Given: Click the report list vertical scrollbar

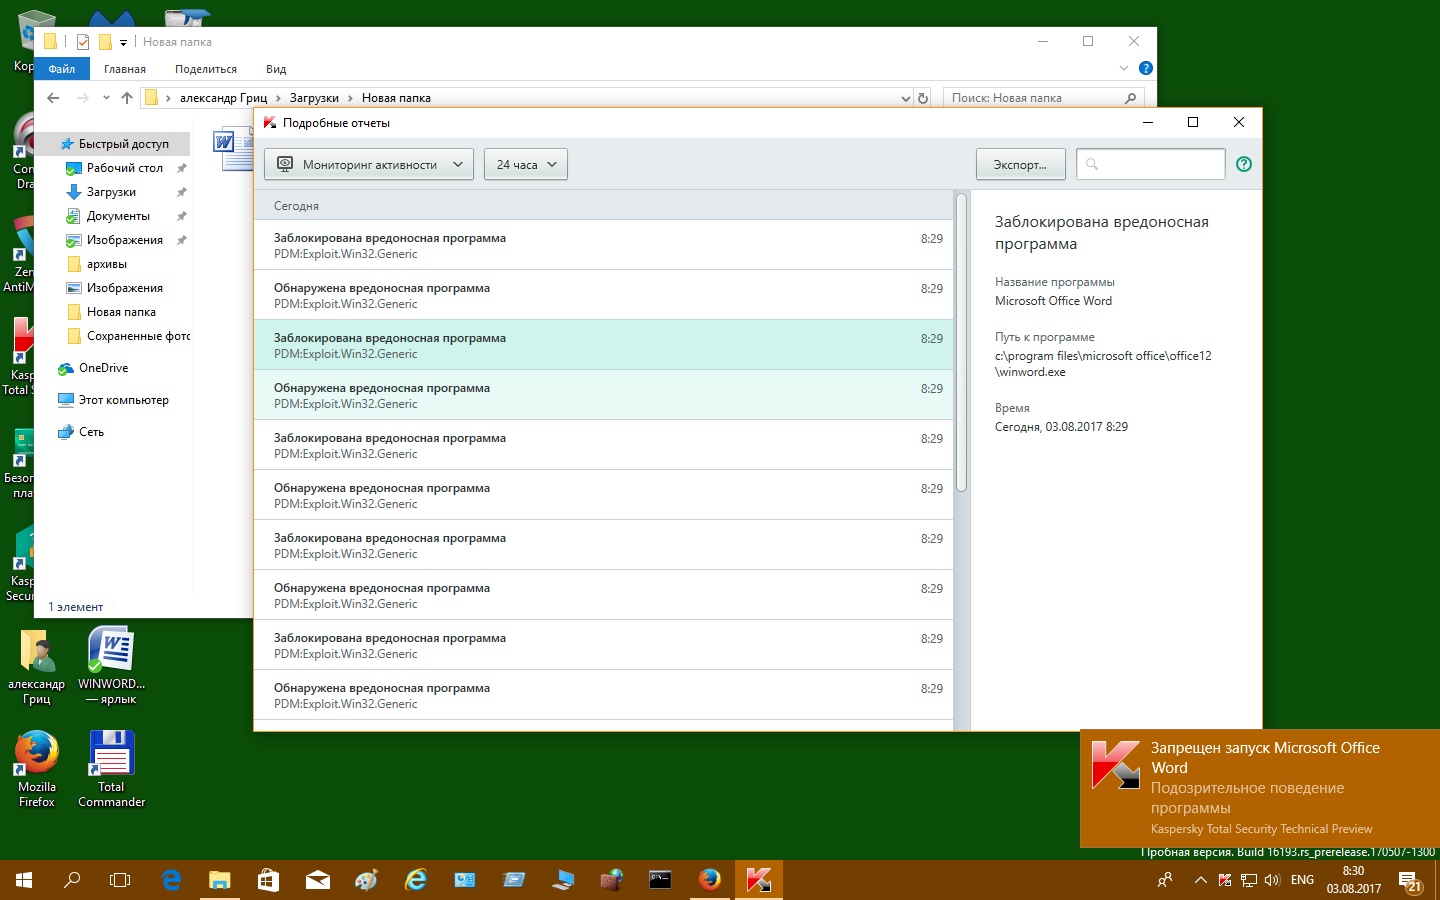Looking at the screenshot, I should tap(961, 340).
